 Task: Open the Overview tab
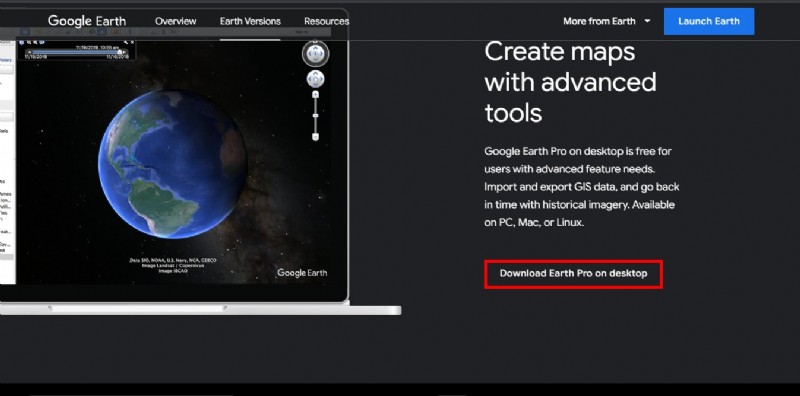(x=176, y=21)
